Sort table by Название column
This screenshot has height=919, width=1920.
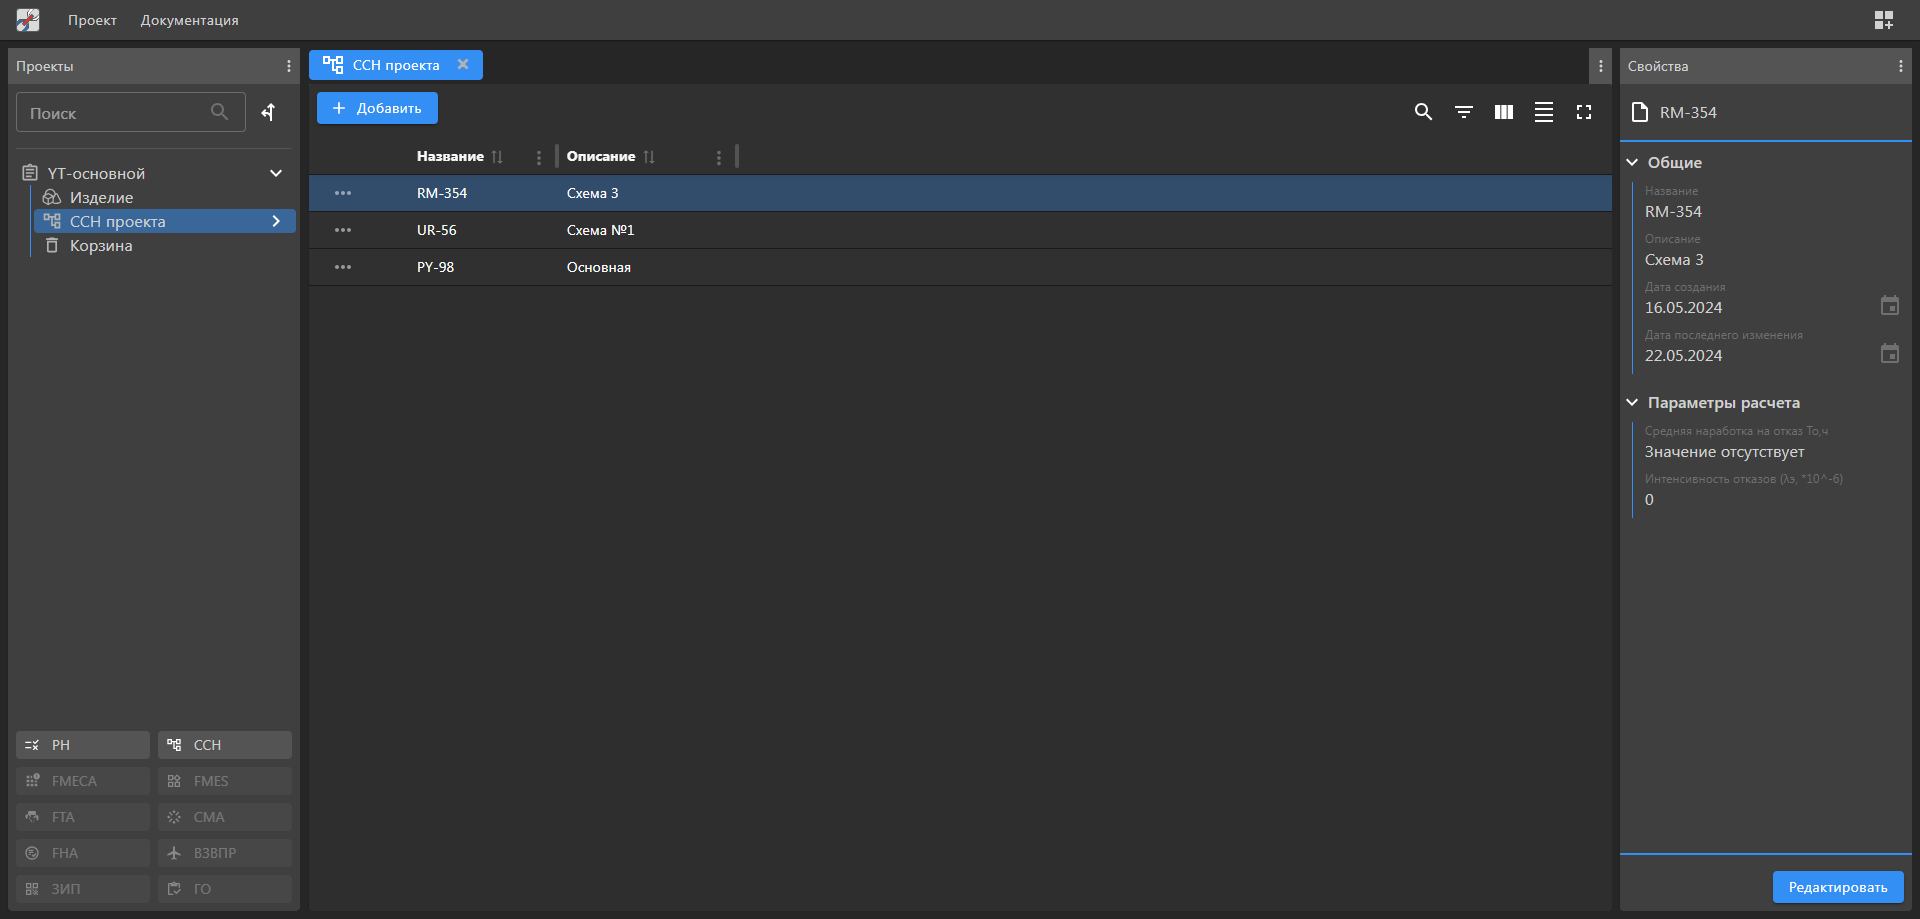(x=497, y=157)
